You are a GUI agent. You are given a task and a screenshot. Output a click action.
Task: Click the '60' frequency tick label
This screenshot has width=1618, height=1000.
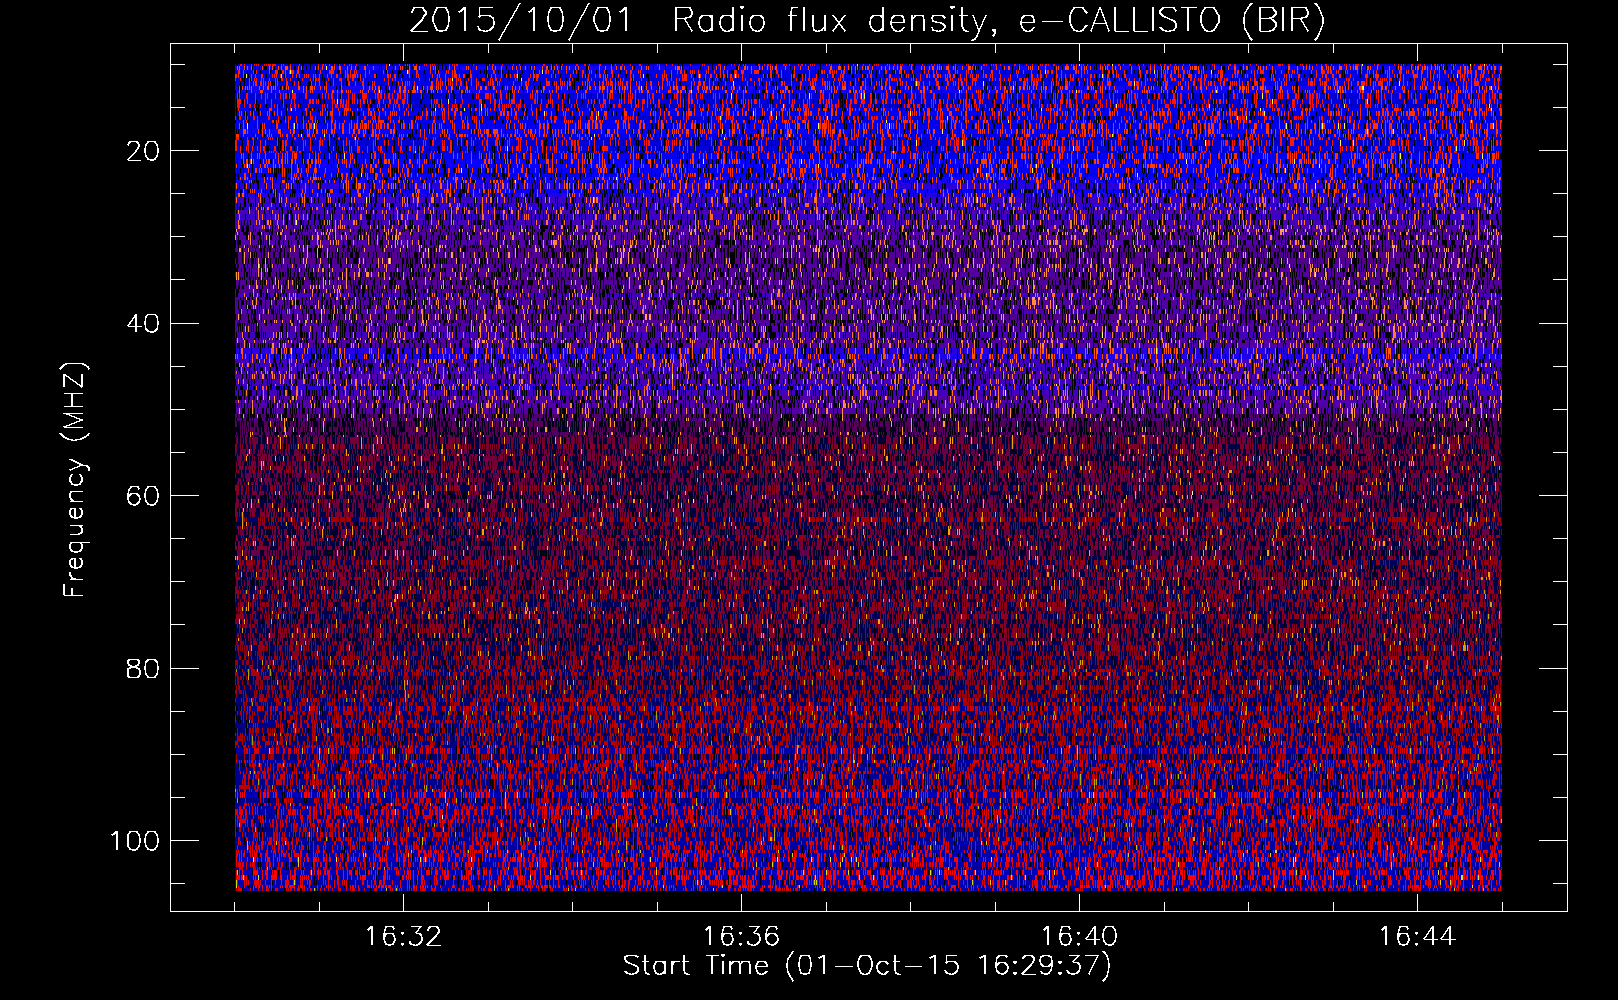pos(144,496)
